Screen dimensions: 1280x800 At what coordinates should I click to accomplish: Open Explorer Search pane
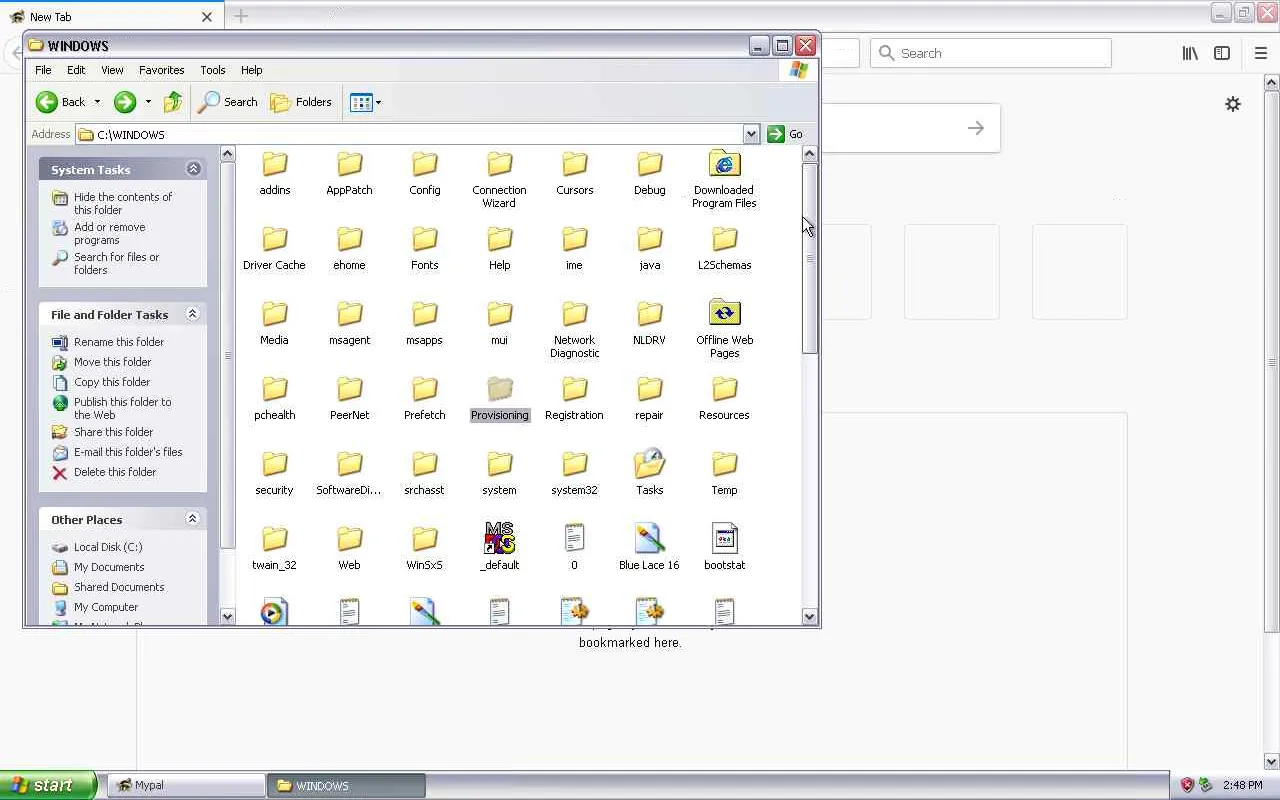[228, 102]
